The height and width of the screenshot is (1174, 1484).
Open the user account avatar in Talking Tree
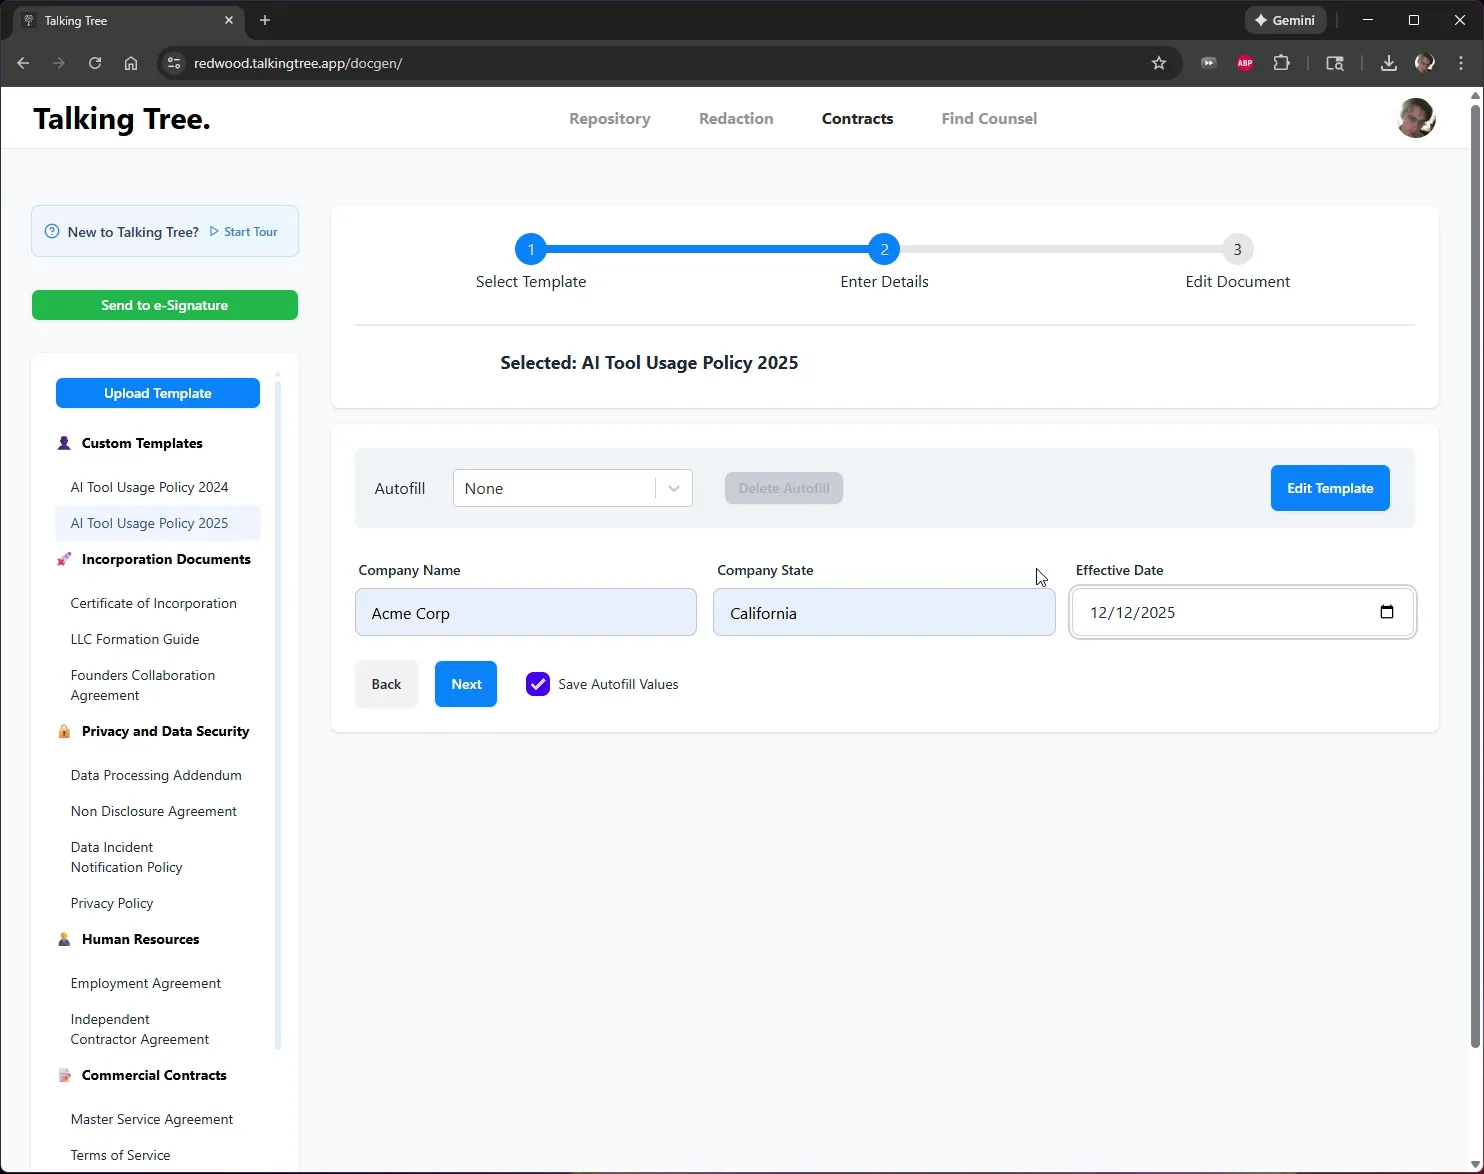coord(1416,118)
